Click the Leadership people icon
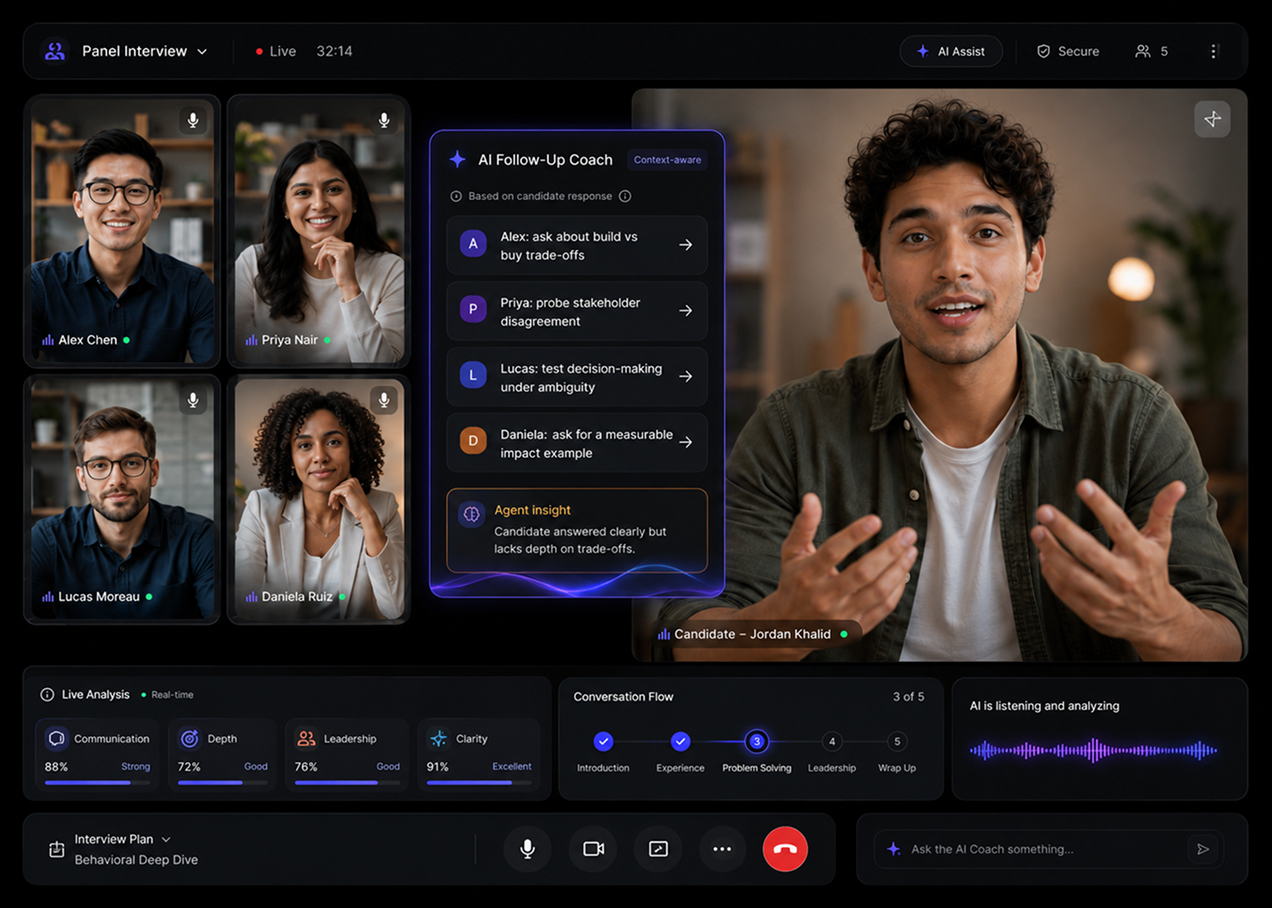Image resolution: width=1272 pixels, height=908 pixels. click(x=306, y=739)
